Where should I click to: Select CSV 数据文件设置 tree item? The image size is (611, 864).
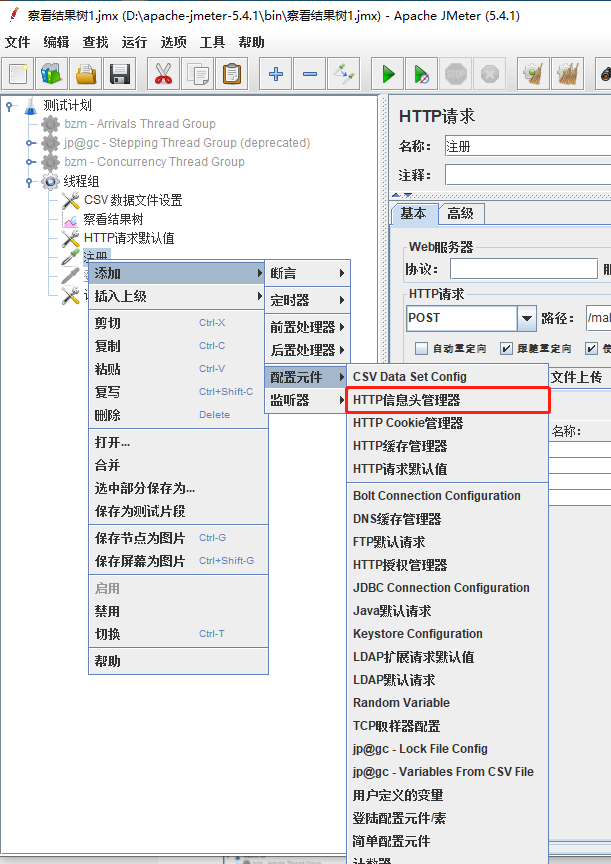(x=133, y=200)
